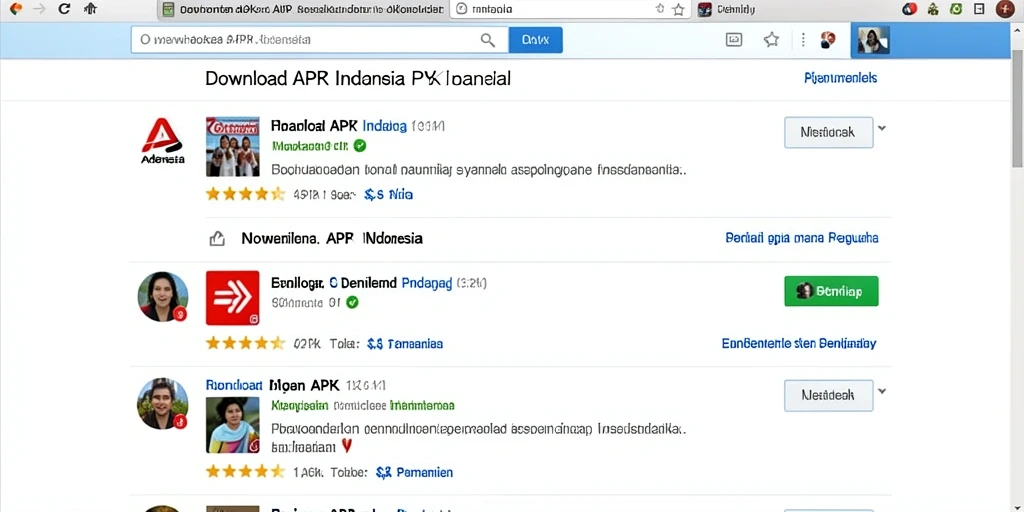The image size is (1024, 512).
Task: Click the red arrow app icon
Action: (x=232, y=298)
